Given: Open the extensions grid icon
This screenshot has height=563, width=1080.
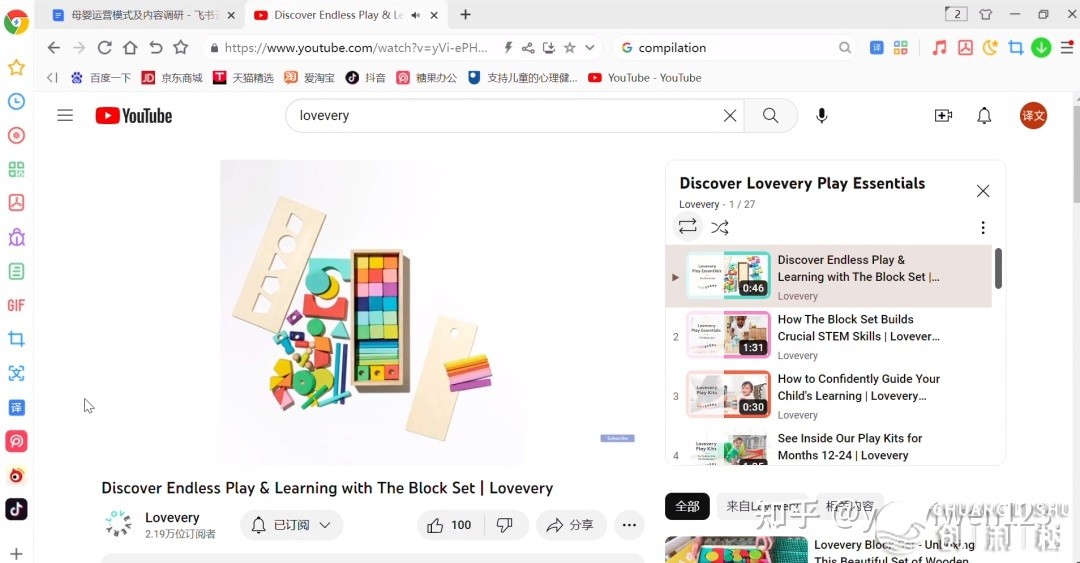Looking at the screenshot, I should pyautogui.click(x=900, y=48).
